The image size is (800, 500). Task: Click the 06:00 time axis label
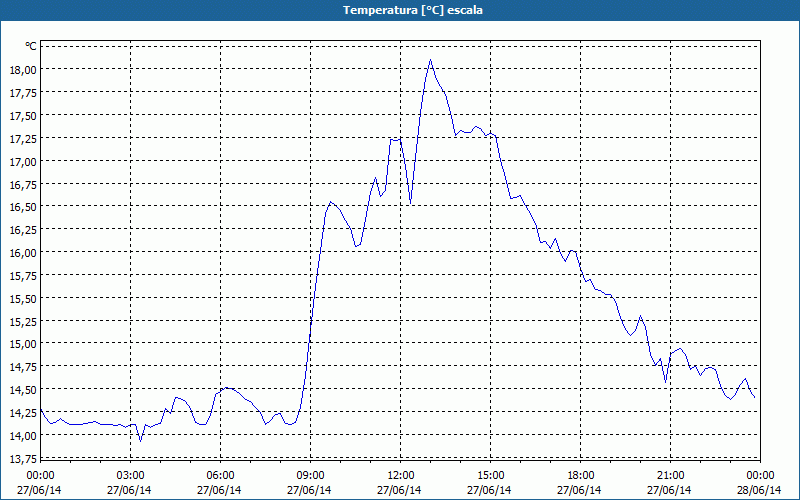[220, 476]
